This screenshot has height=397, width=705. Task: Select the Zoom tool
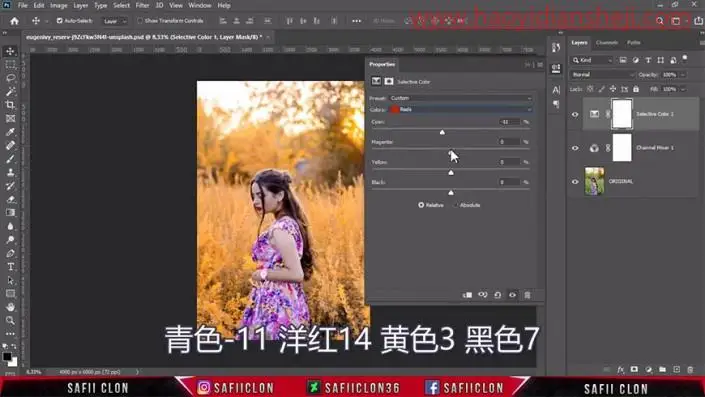(x=10, y=321)
